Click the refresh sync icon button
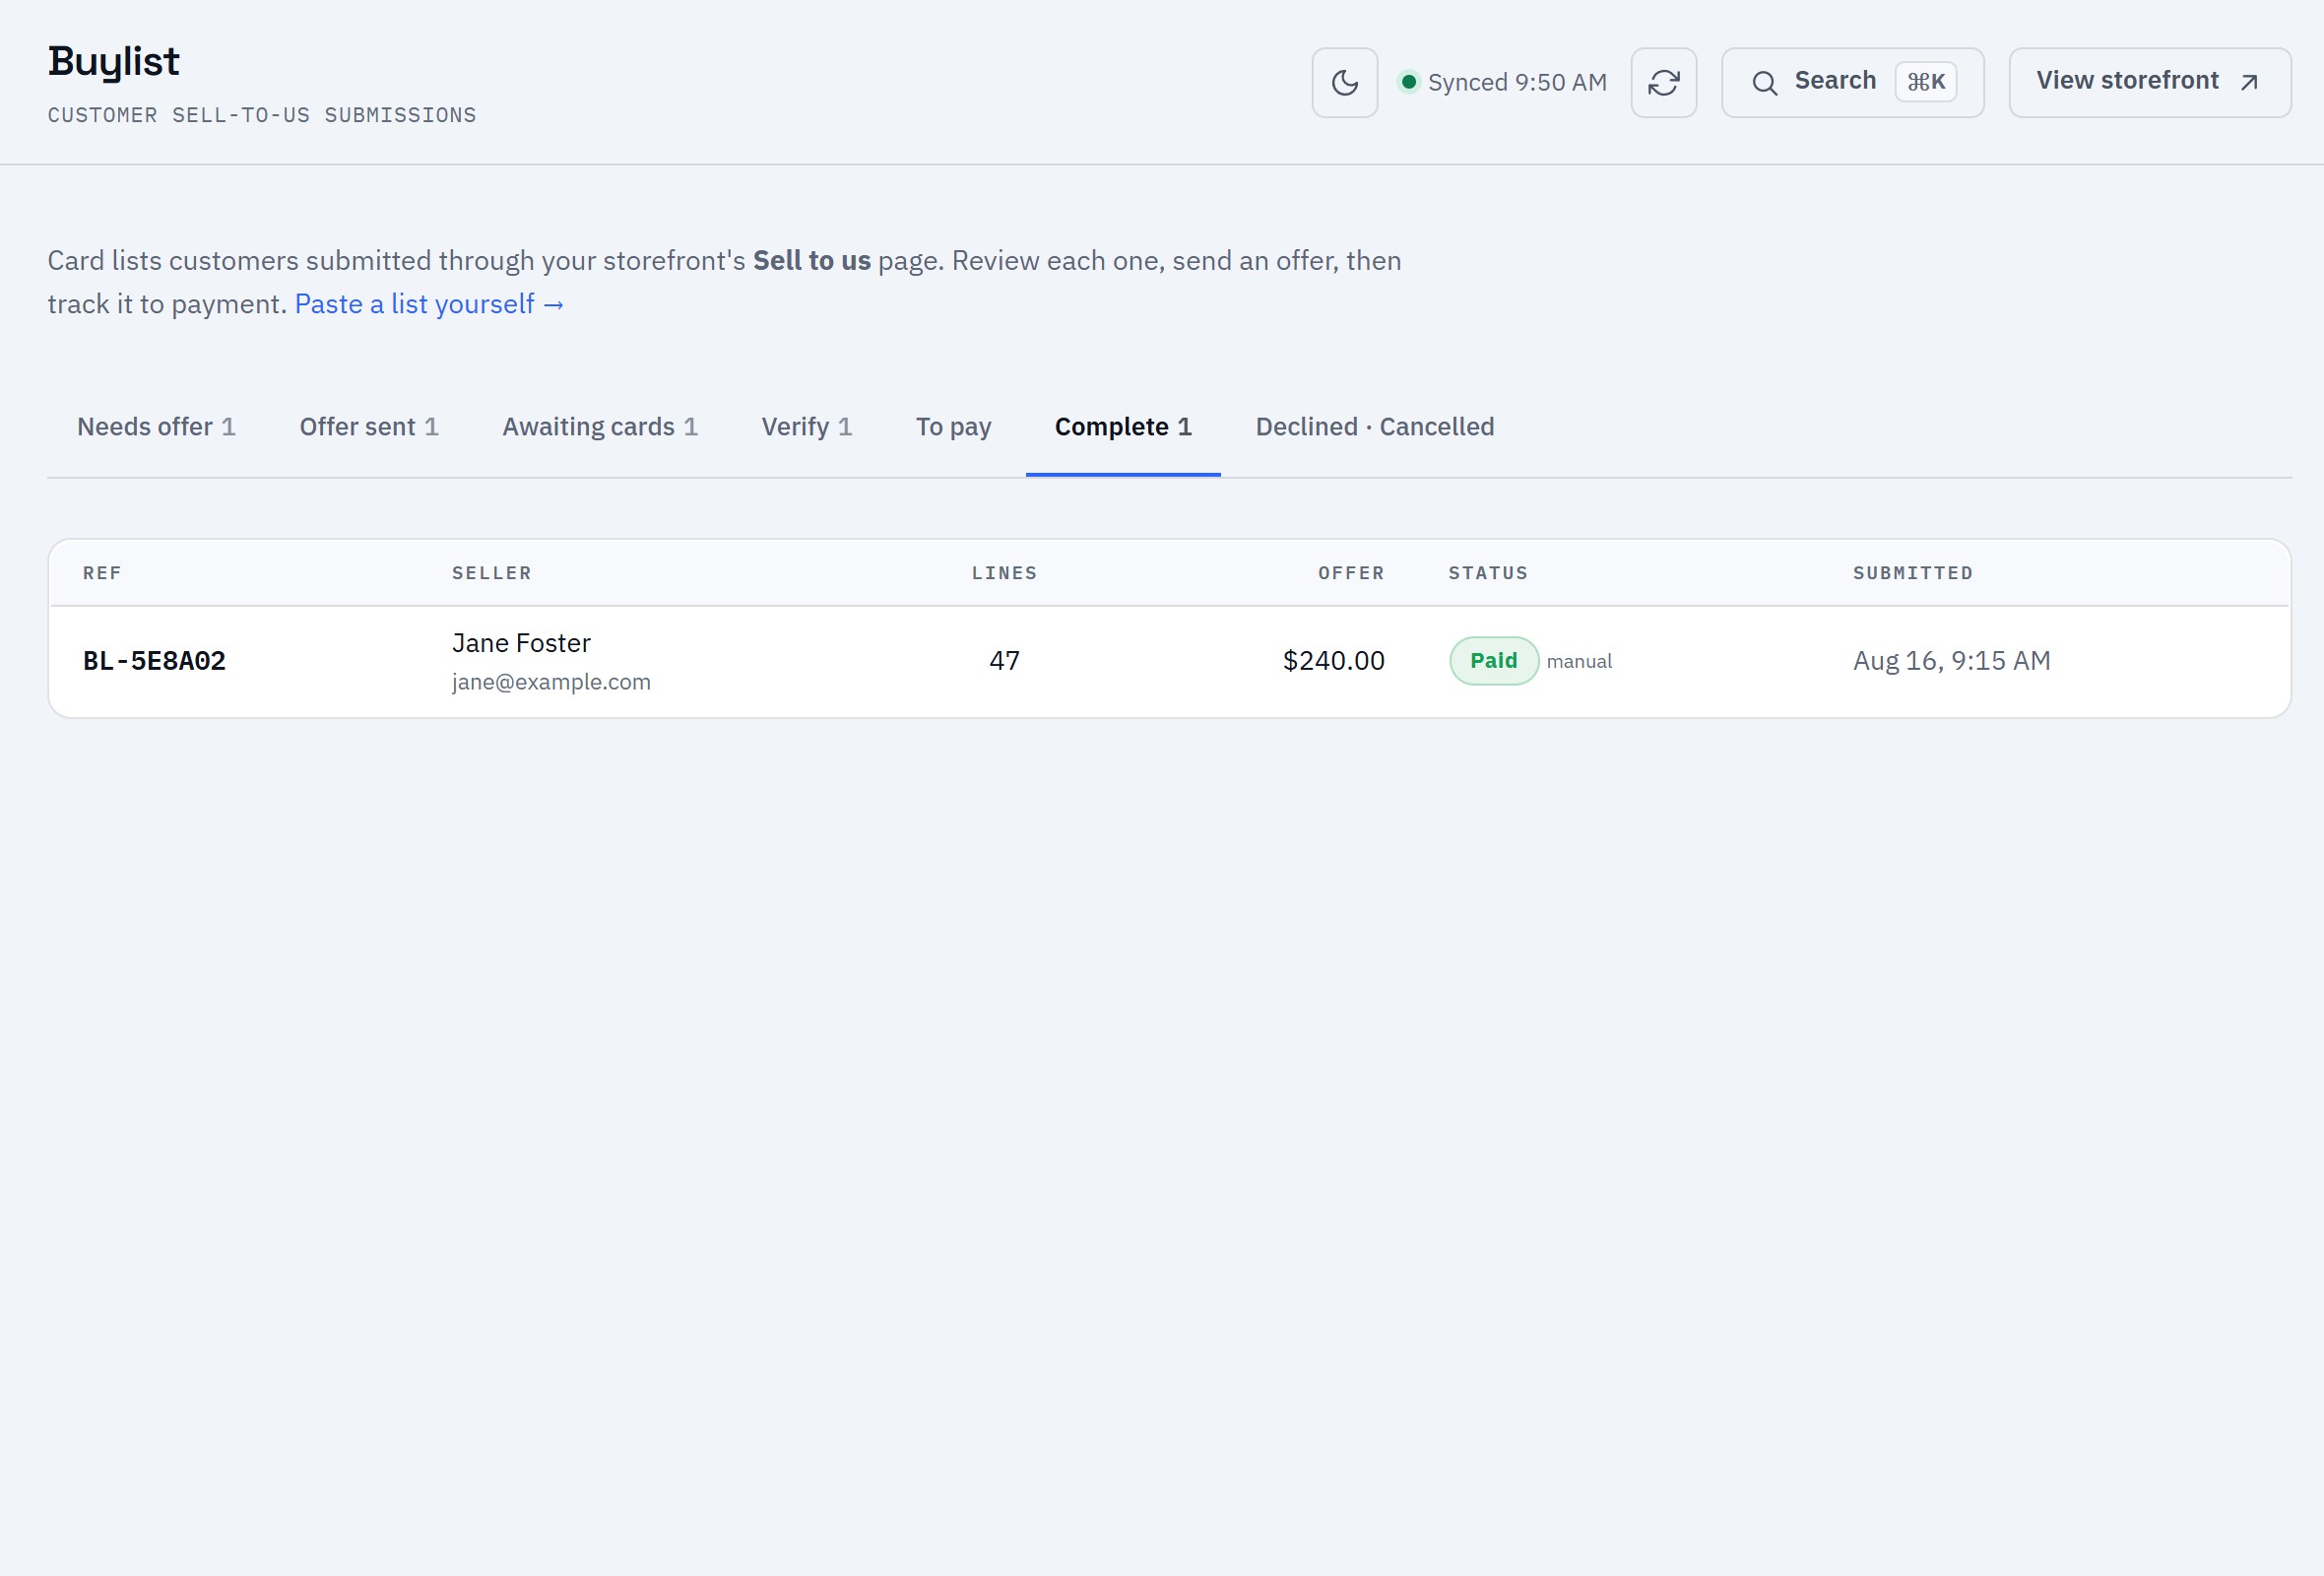 click(1663, 82)
